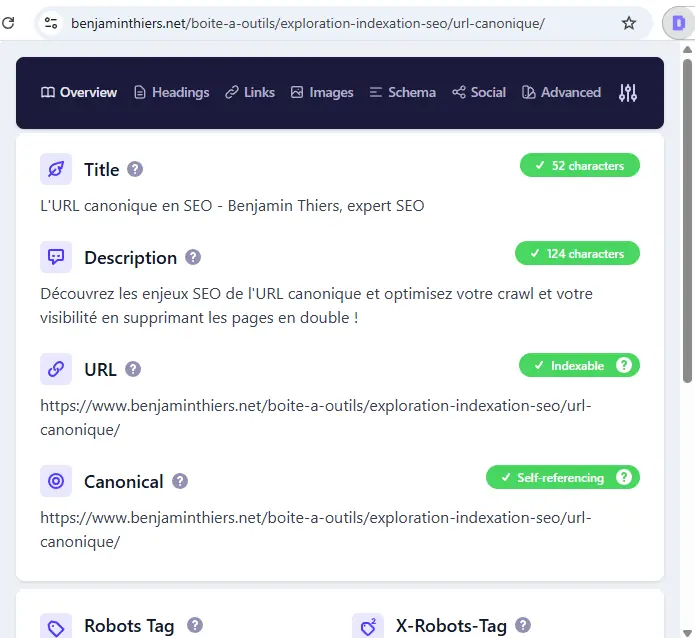Click the help icon next to URL heading
The image size is (695, 638).
(133, 369)
